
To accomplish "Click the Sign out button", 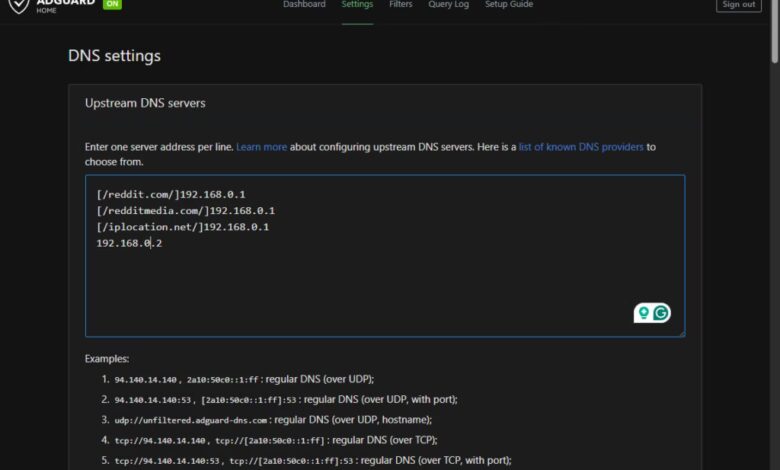I will pos(738,5).
